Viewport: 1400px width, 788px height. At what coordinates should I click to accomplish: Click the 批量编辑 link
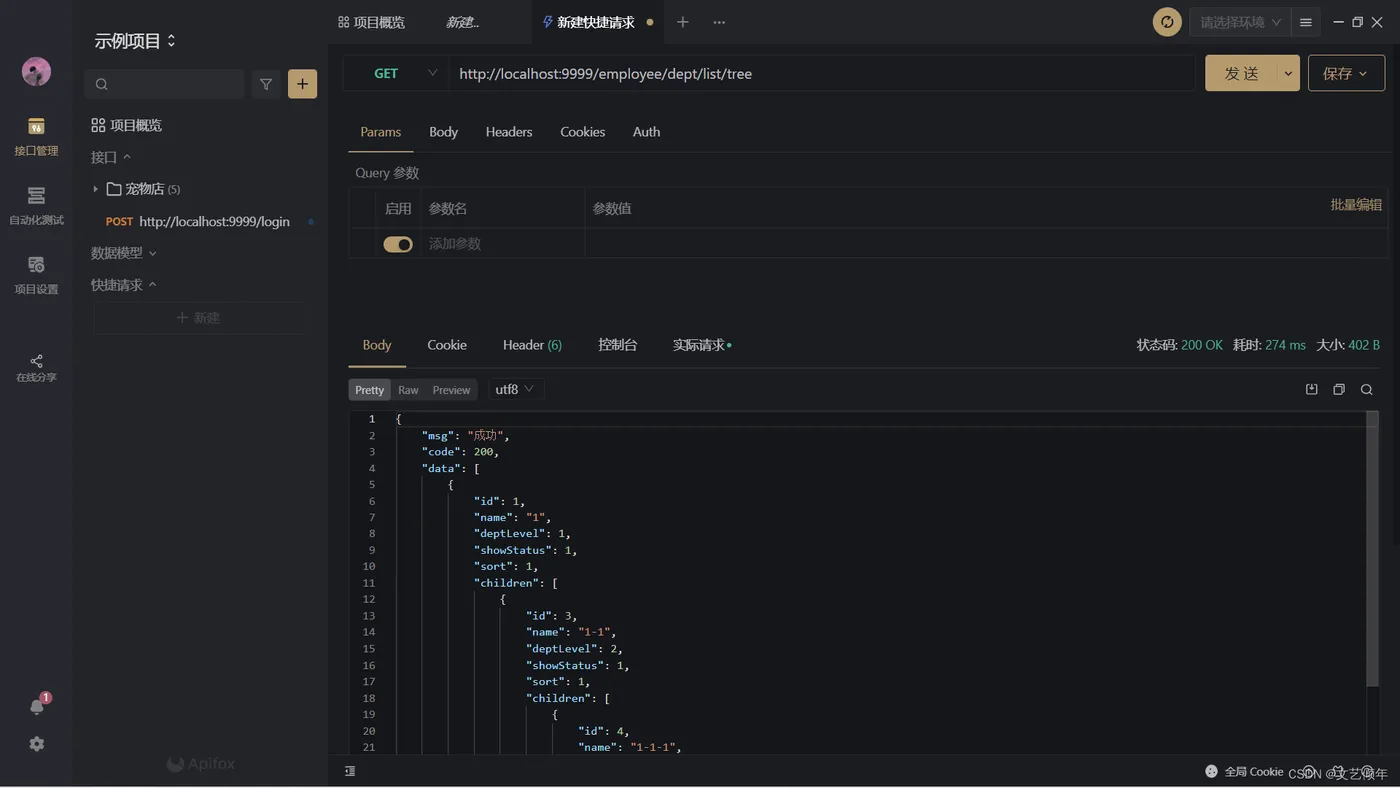(1355, 205)
